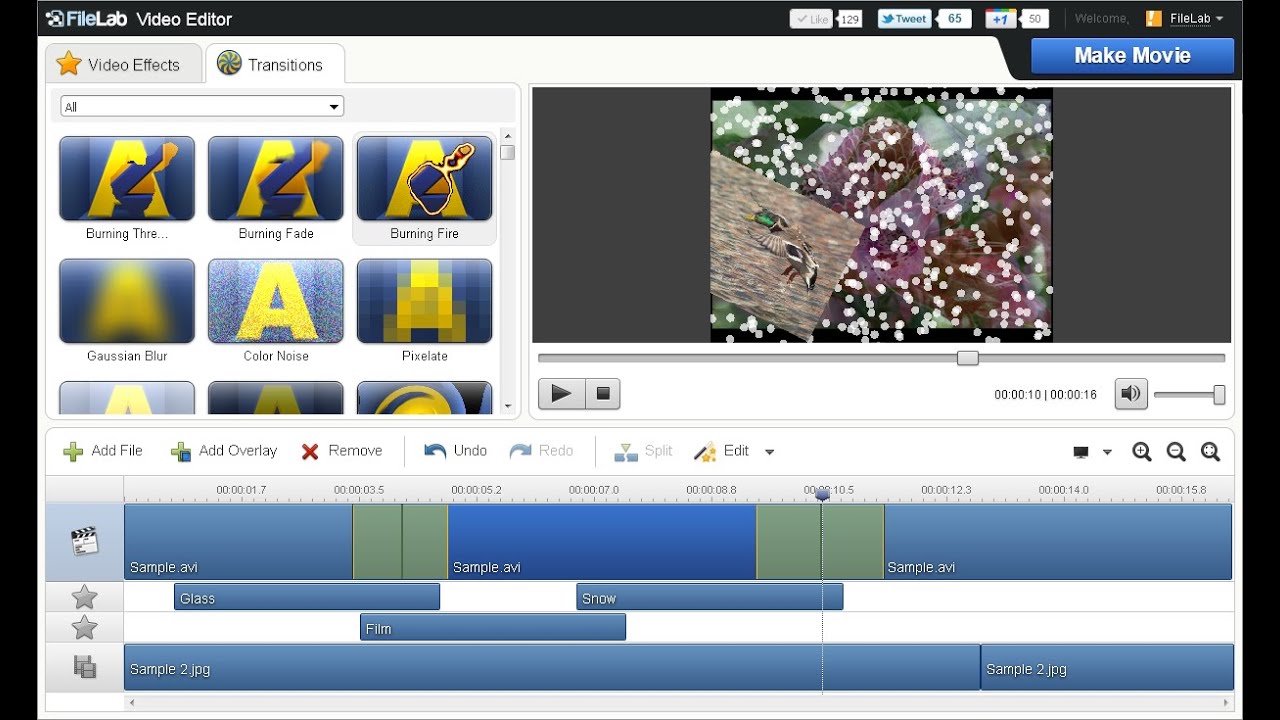Select the Snow effect clip
1280x720 pixels.
tap(709, 597)
